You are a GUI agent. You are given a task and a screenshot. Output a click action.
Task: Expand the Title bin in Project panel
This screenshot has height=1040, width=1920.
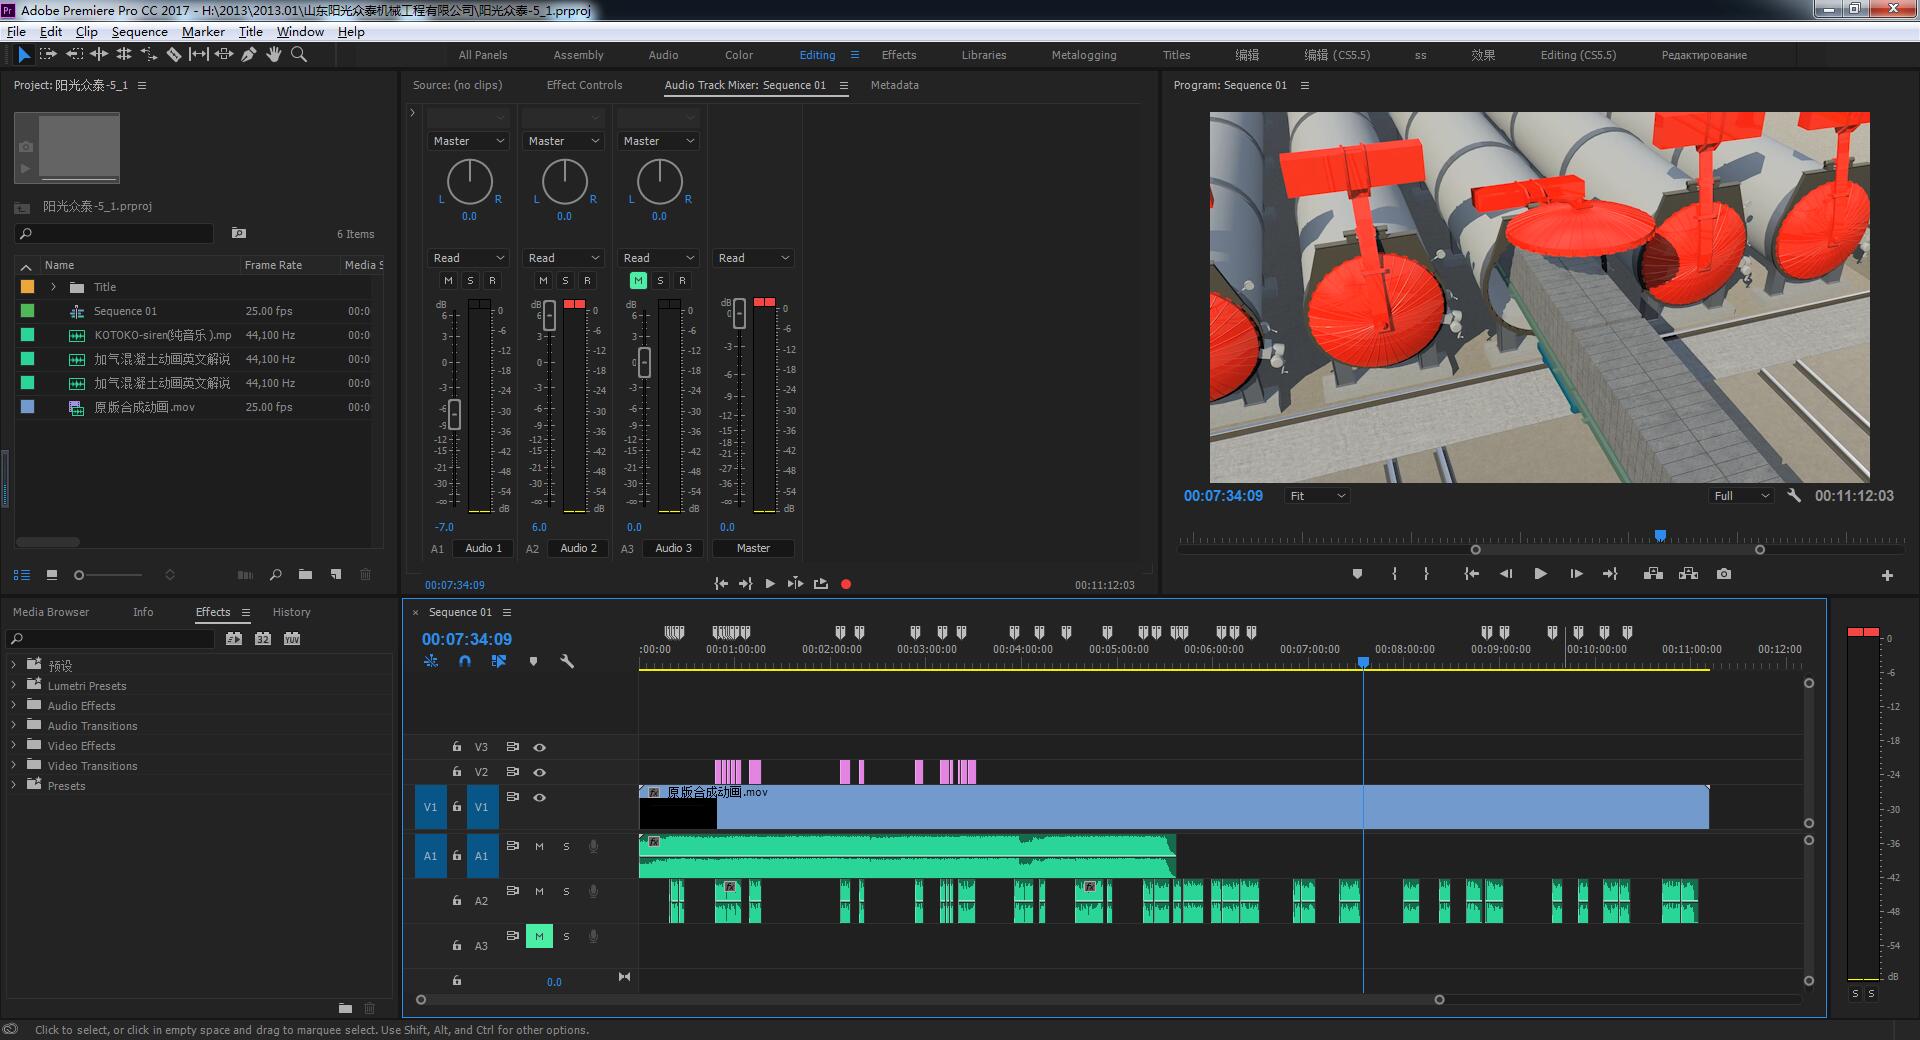[54, 287]
